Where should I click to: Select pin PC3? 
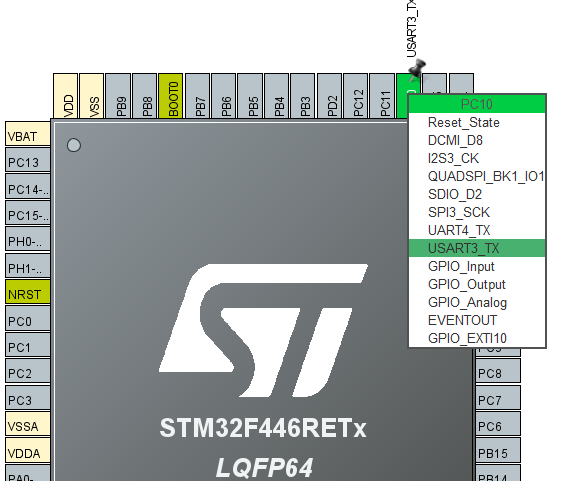click(28, 397)
